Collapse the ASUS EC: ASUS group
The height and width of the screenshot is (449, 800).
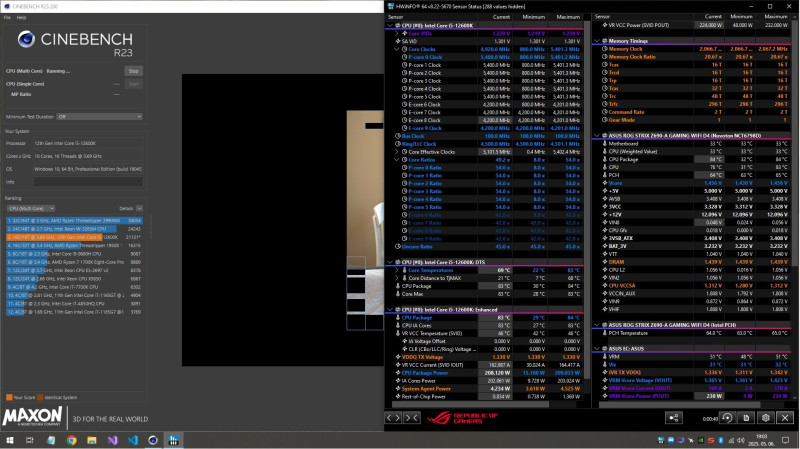[x=597, y=349]
